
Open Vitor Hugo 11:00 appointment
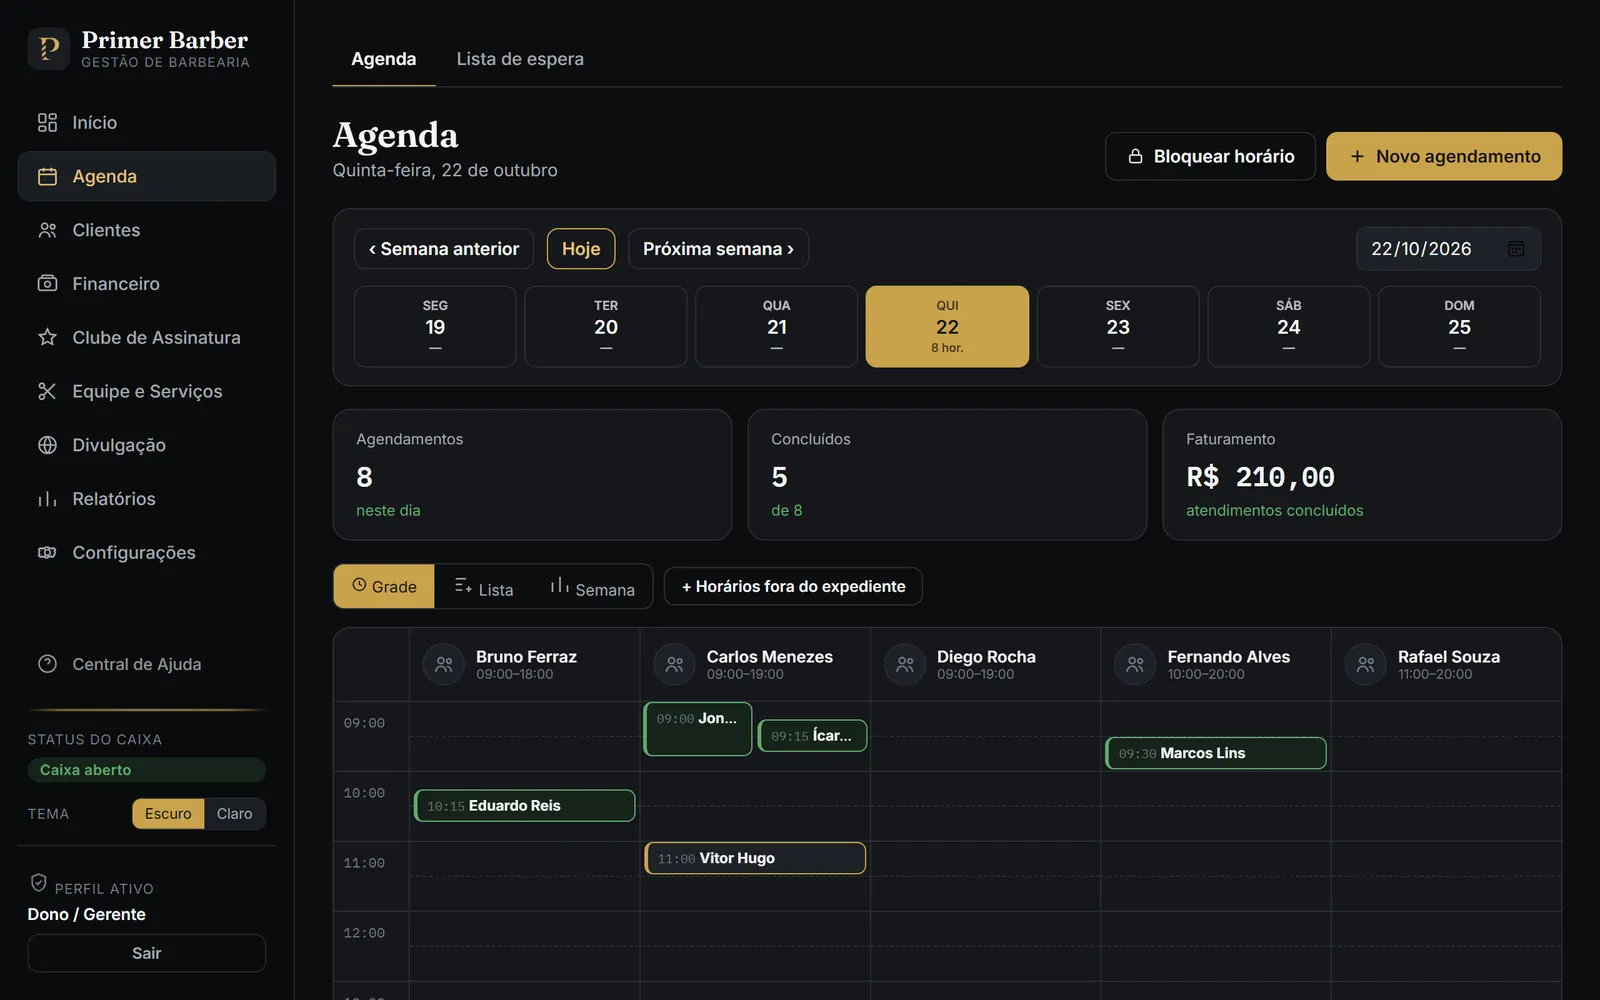point(755,858)
